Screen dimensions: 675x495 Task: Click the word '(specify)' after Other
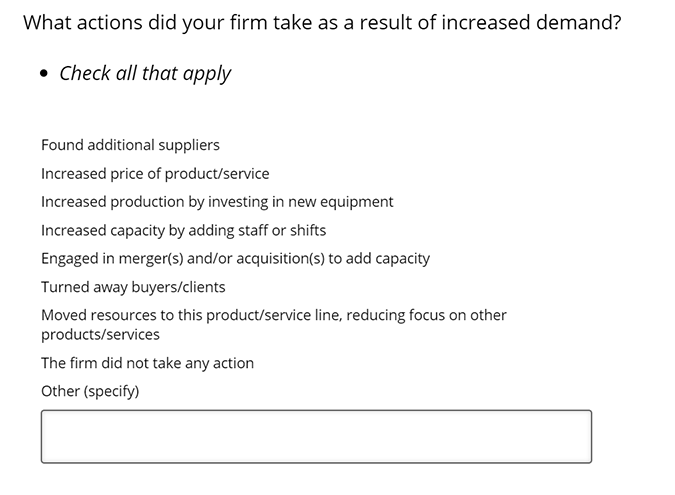pos(111,391)
